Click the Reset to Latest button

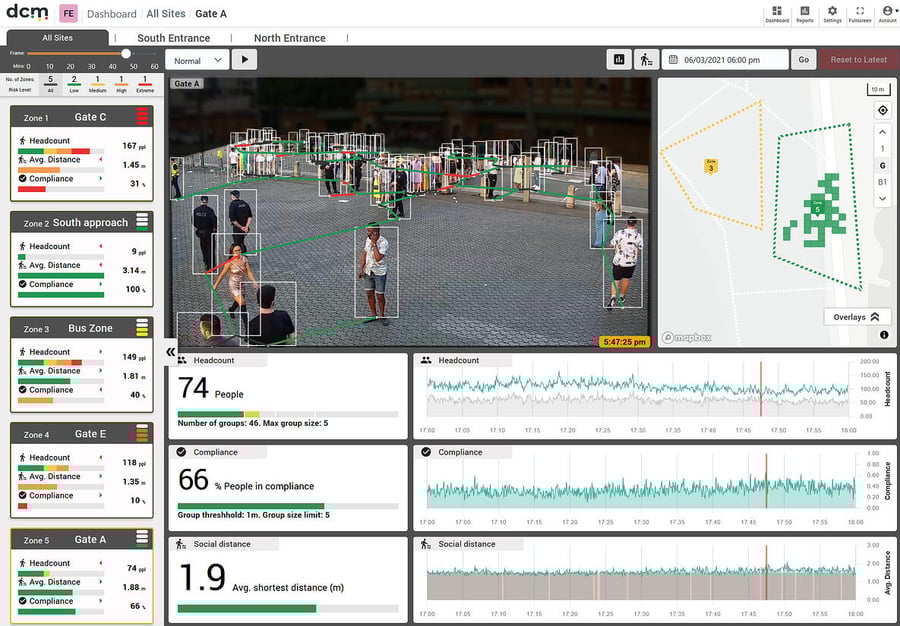click(x=858, y=59)
